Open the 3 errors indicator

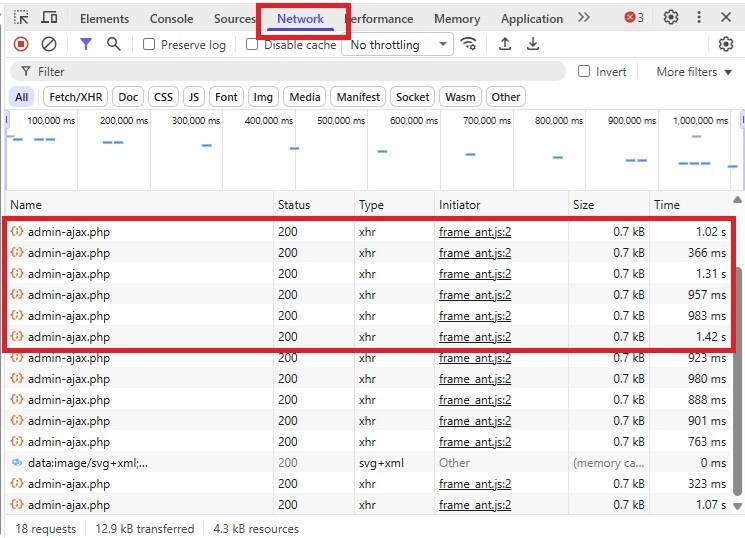click(634, 18)
